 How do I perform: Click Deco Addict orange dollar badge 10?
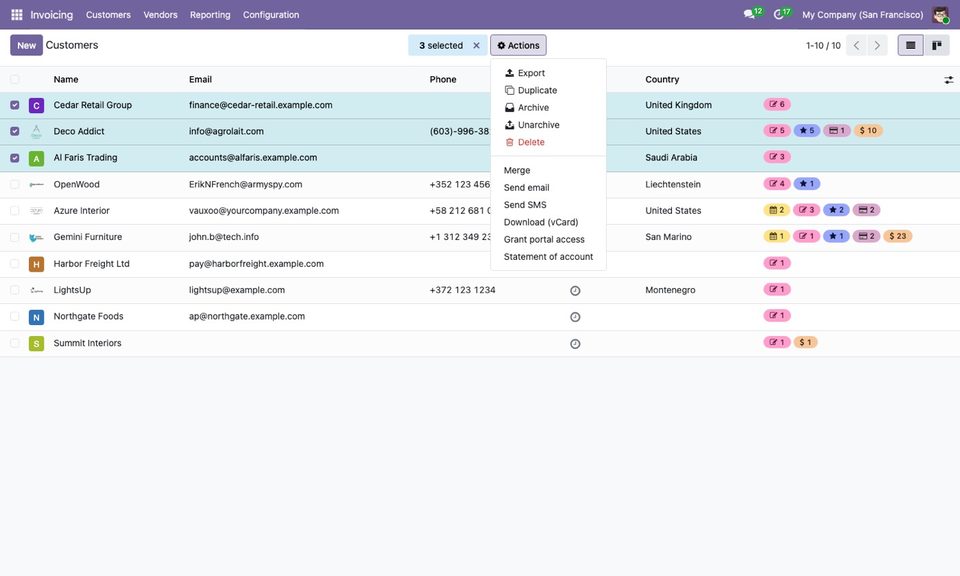[x=868, y=130]
